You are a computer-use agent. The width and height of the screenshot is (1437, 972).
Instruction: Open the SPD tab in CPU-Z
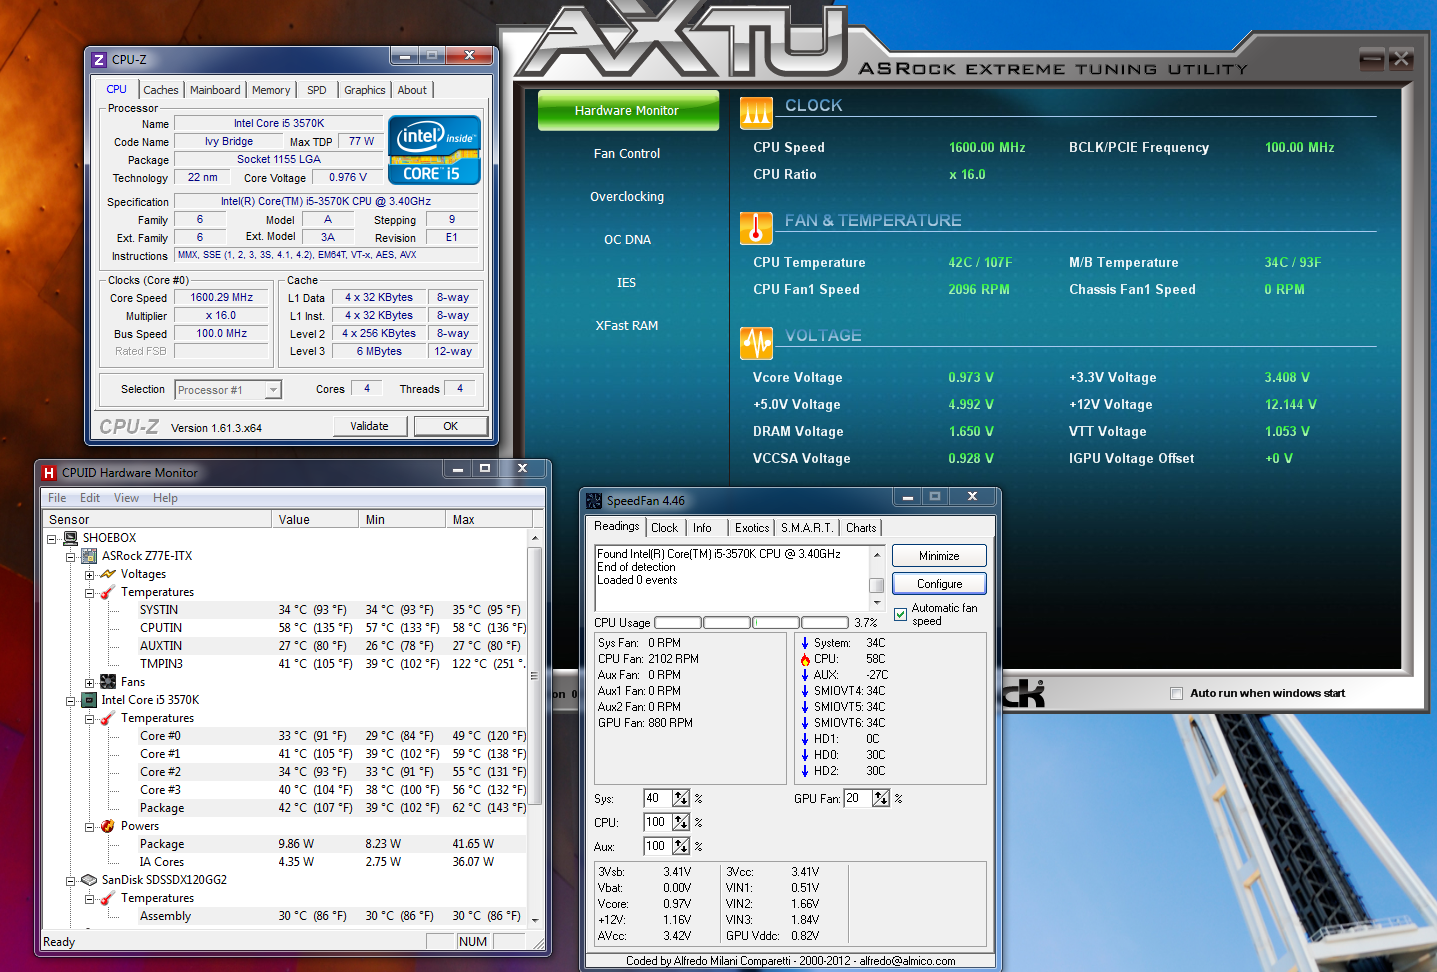(x=317, y=90)
